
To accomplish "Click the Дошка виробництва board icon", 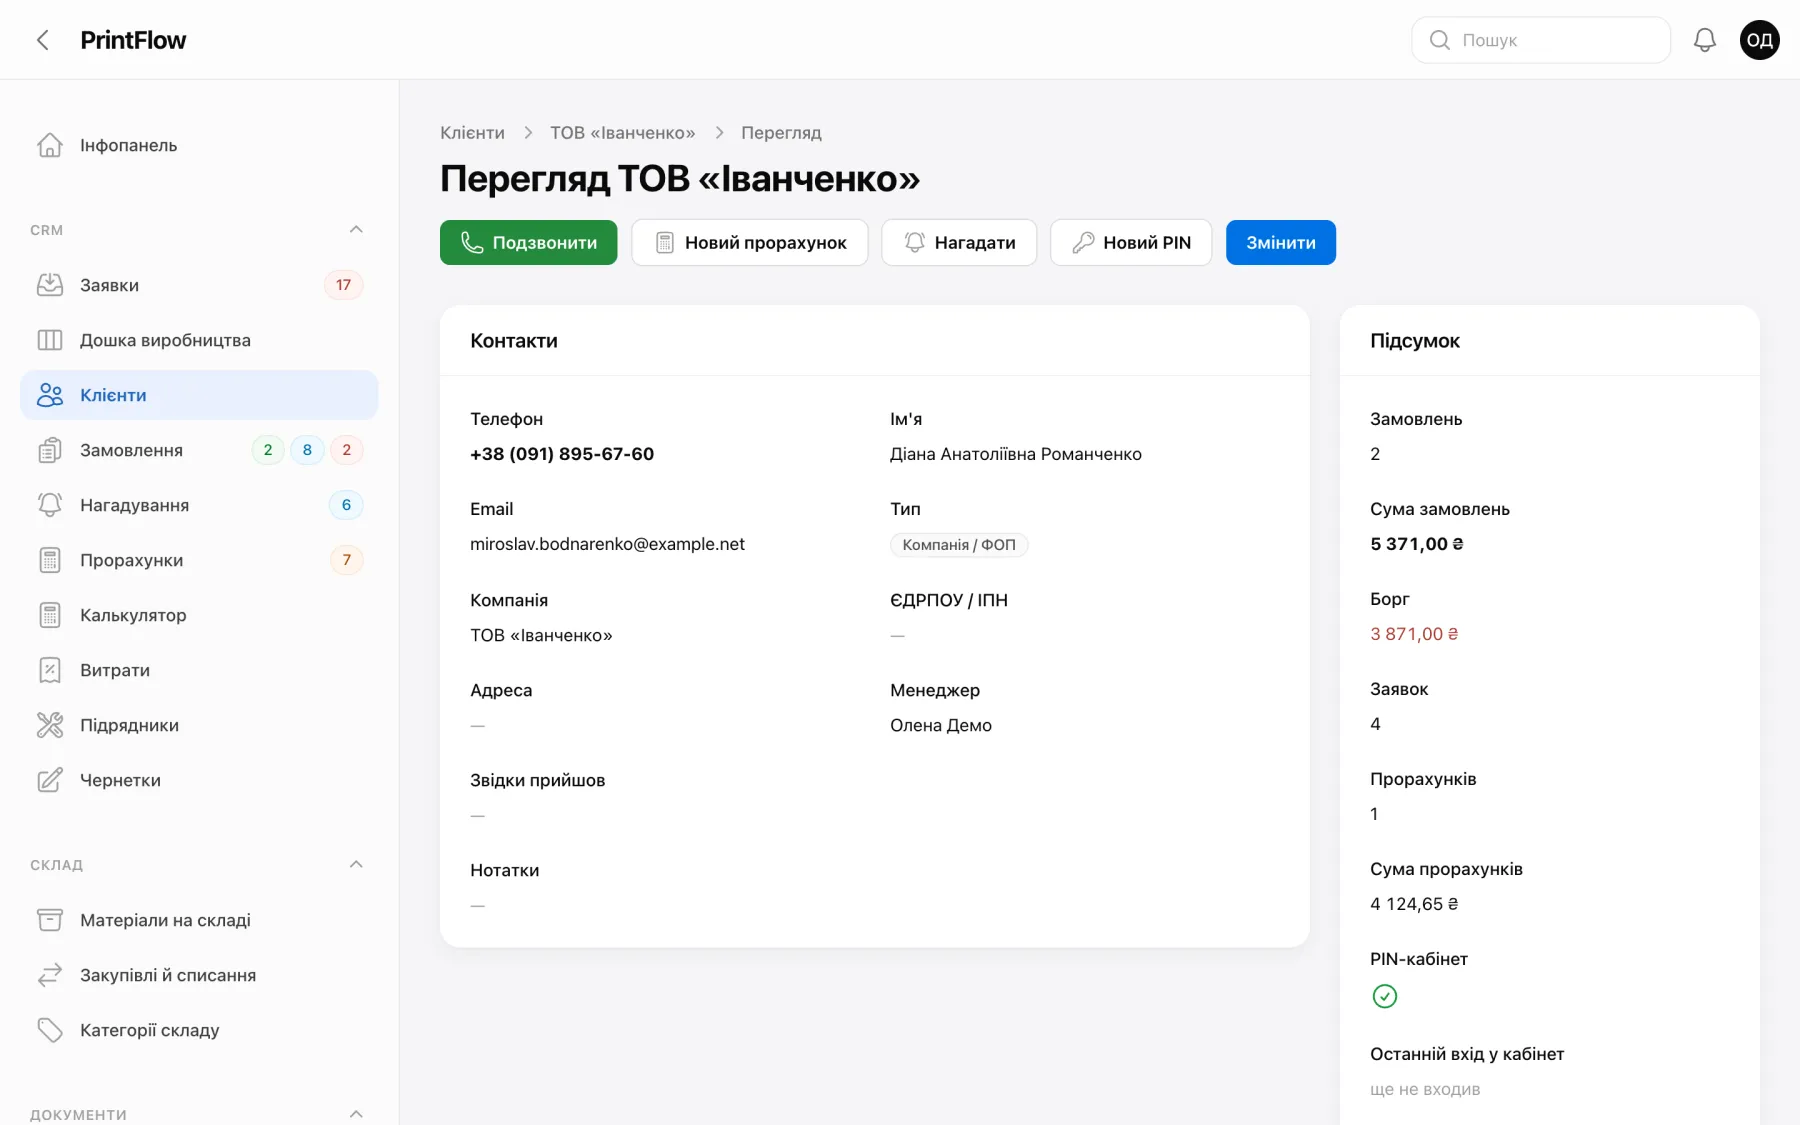I will (x=50, y=340).
